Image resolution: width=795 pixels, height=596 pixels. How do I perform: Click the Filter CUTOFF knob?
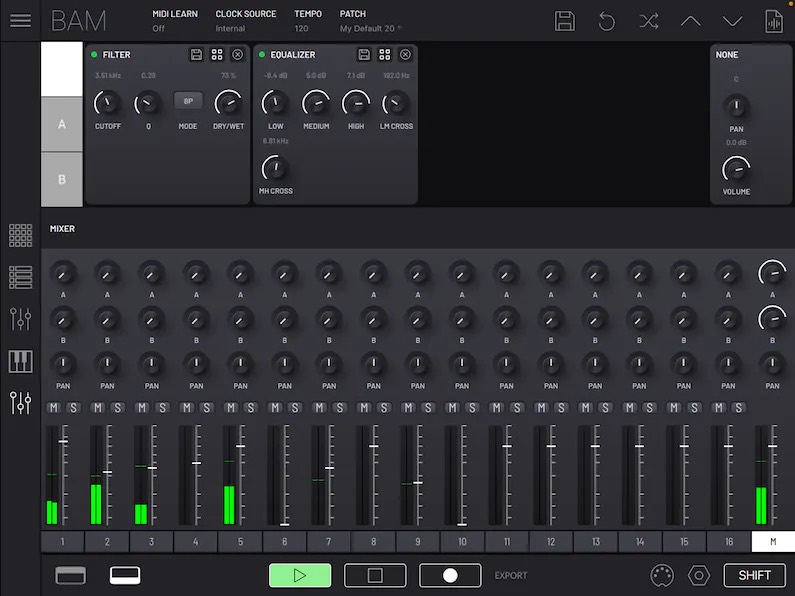pos(107,103)
